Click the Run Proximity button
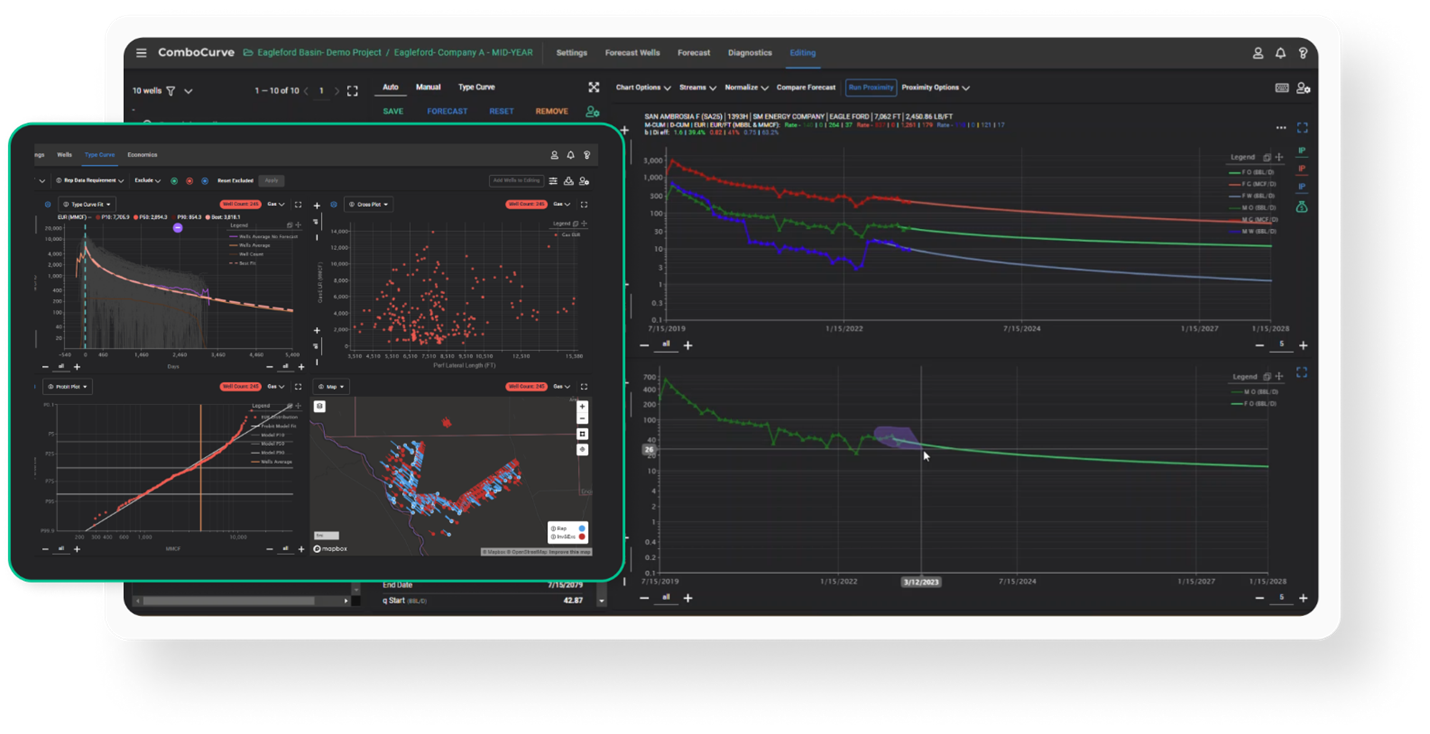This screenshot has height=734, width=1430. tap(870, 88)
